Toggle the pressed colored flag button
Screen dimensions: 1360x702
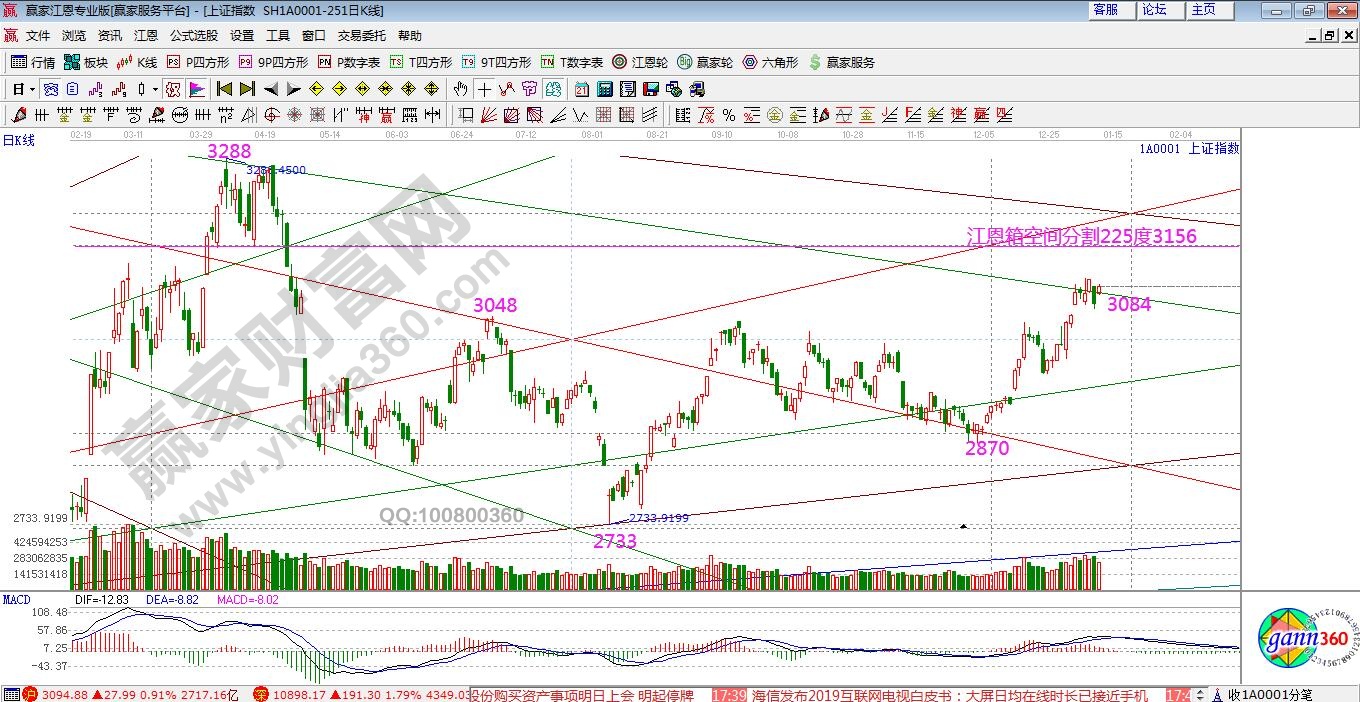[x=196, y=89]
